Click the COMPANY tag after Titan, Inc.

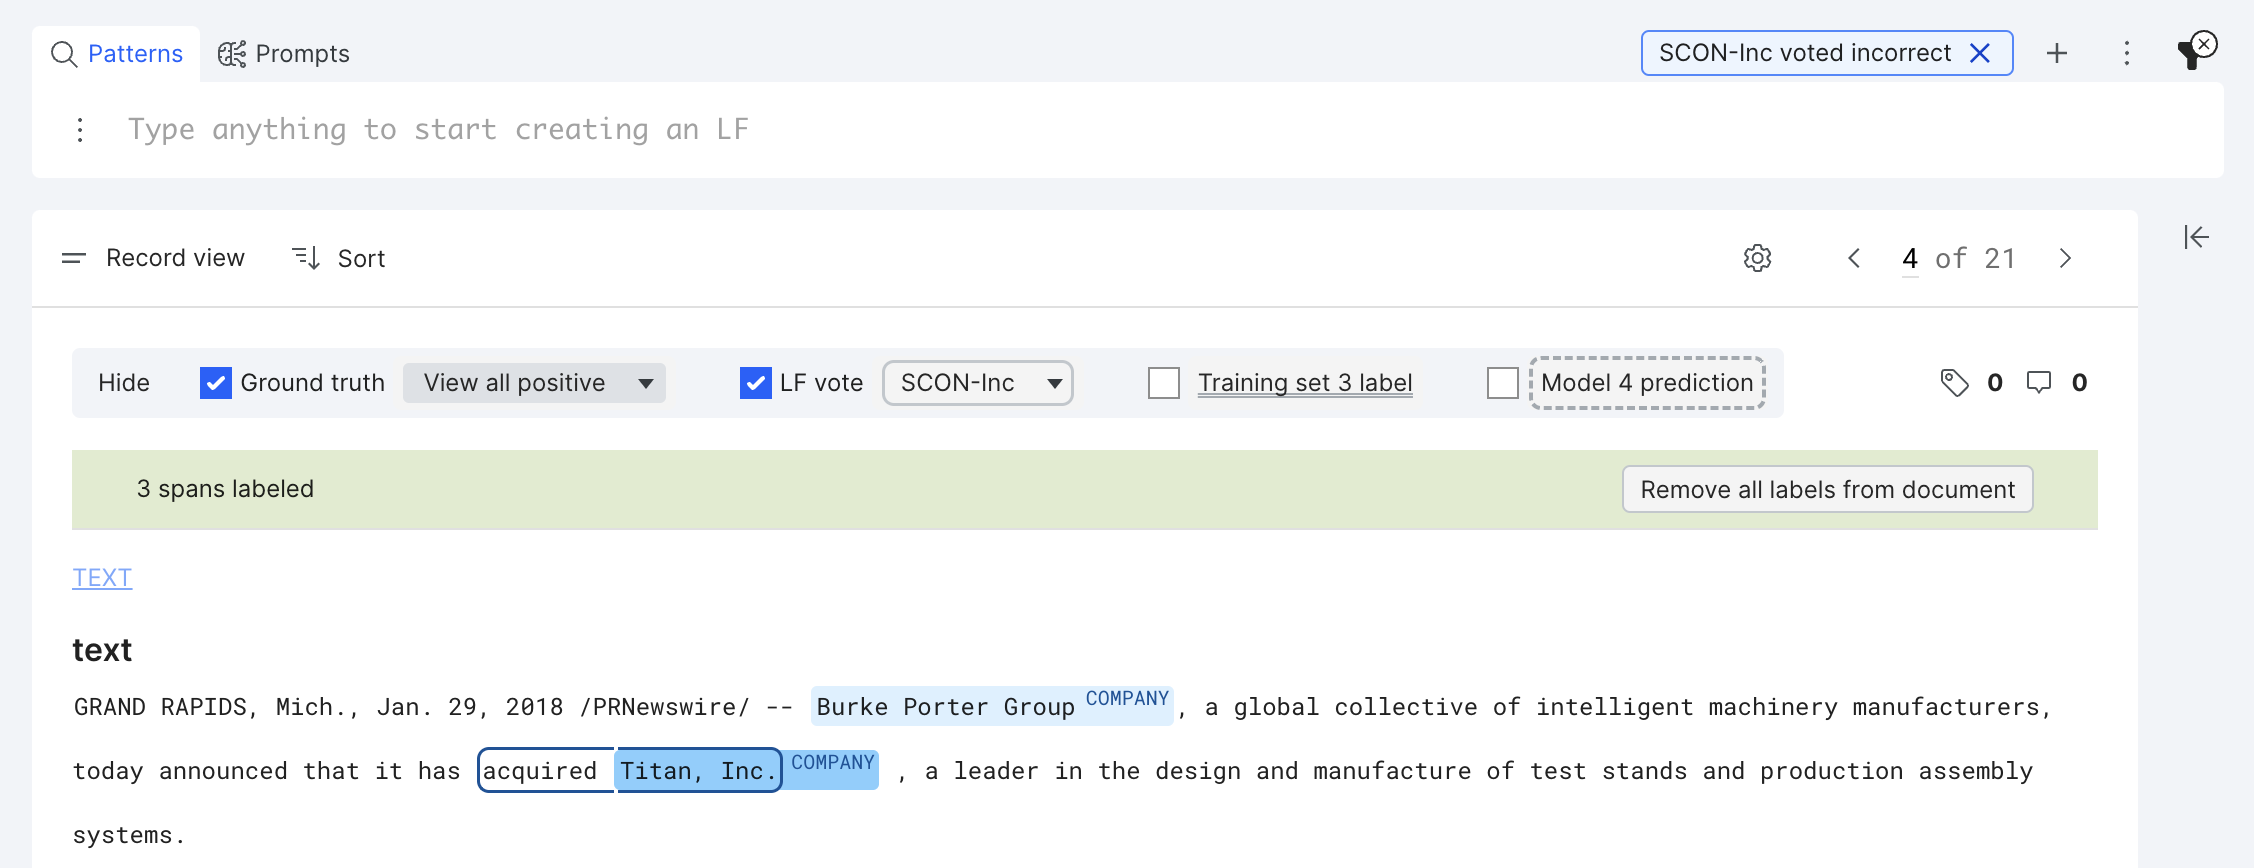pos(832,762)
